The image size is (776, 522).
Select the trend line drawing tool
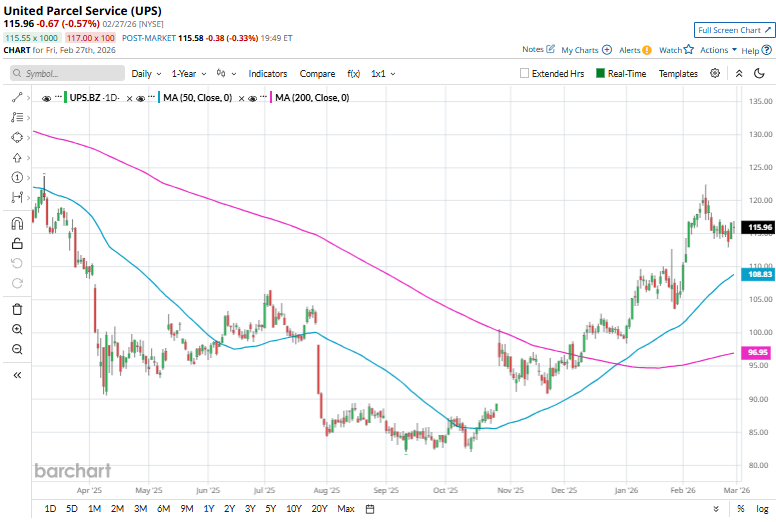click(17, 97)
